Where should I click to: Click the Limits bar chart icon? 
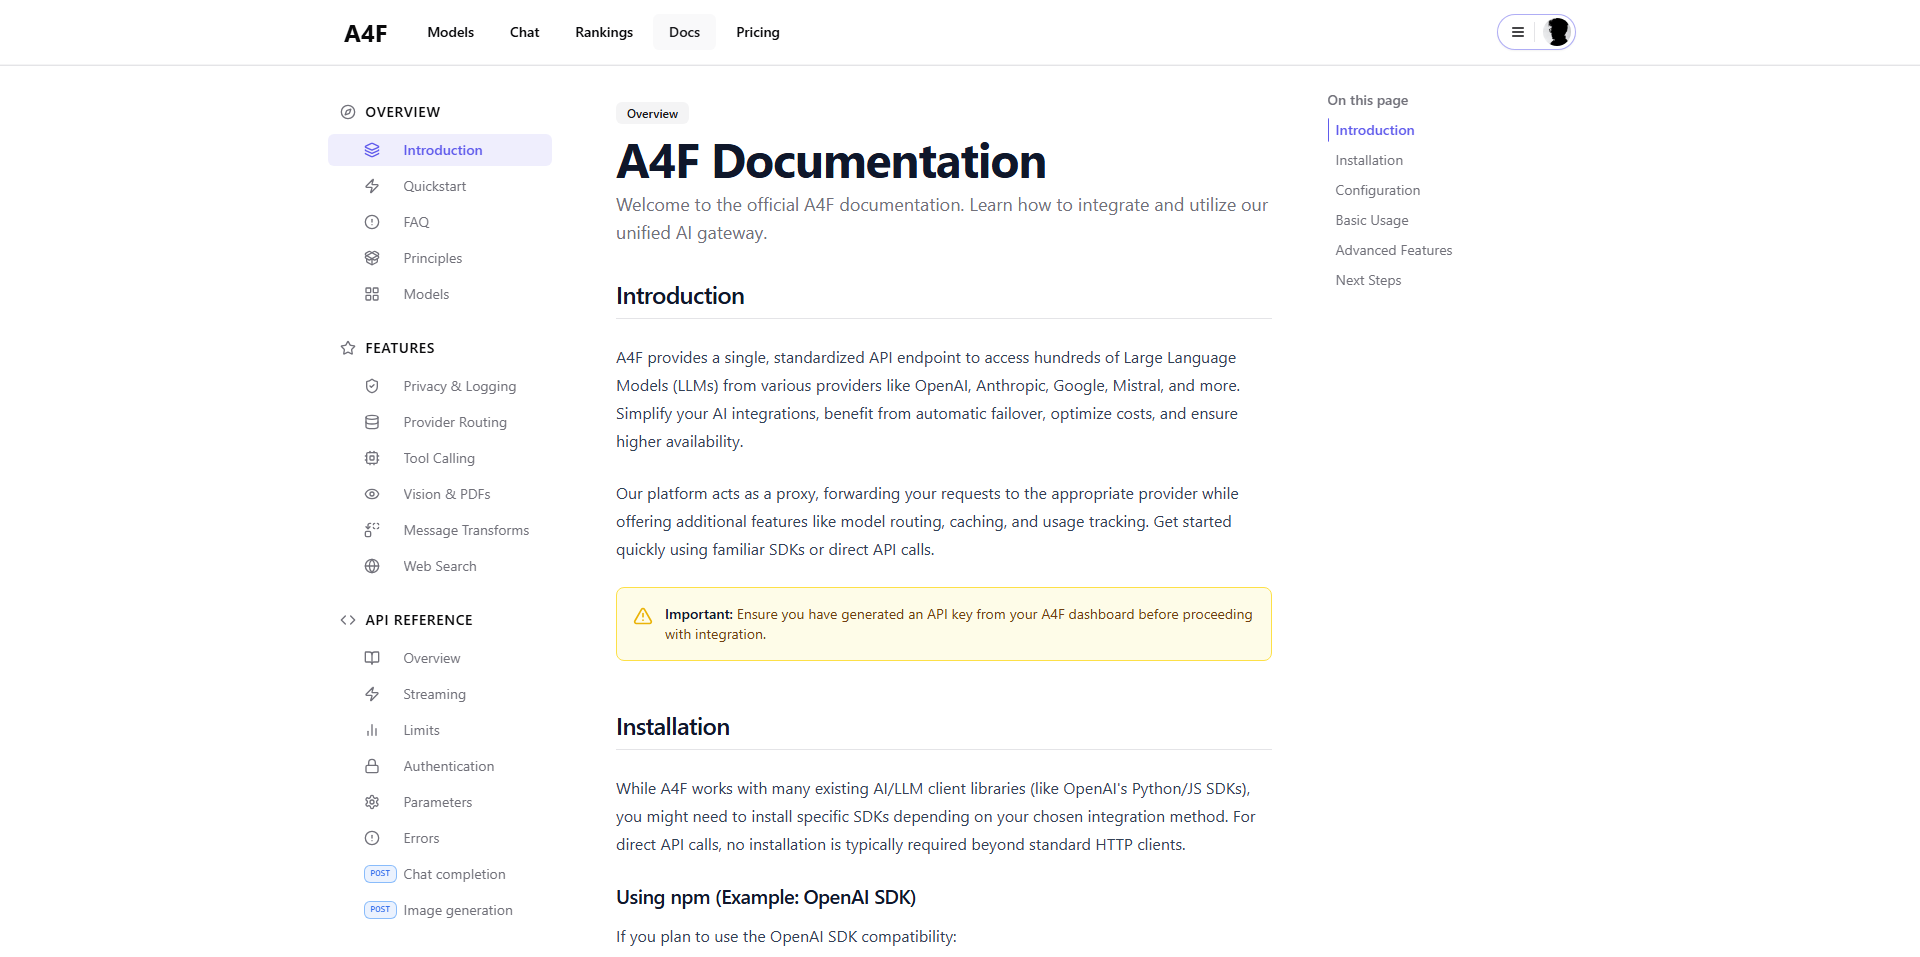[x=372, y=730]
